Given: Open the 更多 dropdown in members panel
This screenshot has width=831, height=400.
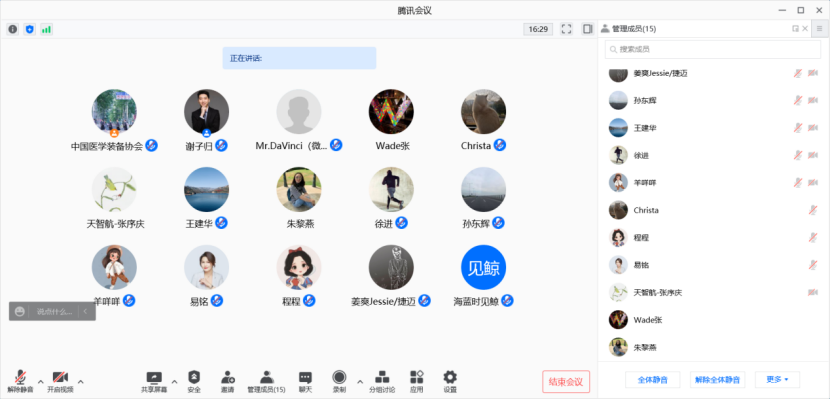Looking at the screenshot, I should click(777, 380).
